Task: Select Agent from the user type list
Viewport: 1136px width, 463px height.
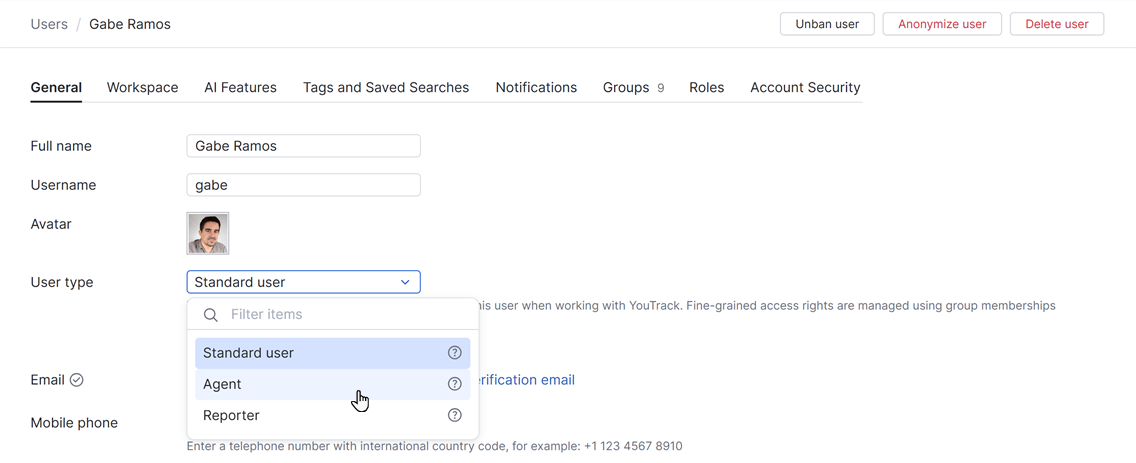Action: pyautogui.click(x=223, y=384)
